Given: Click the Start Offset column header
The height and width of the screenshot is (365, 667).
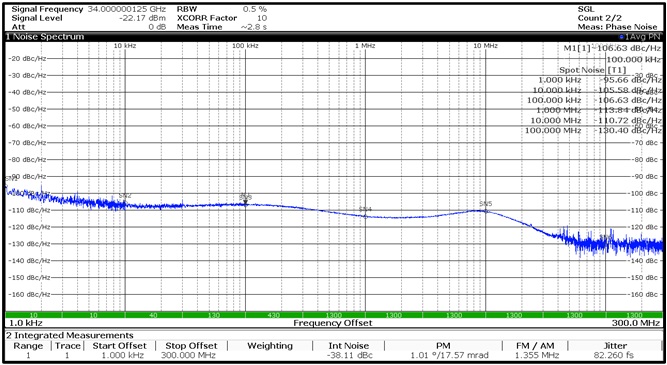Looking at the screenshot, I should tap(120, 346).
